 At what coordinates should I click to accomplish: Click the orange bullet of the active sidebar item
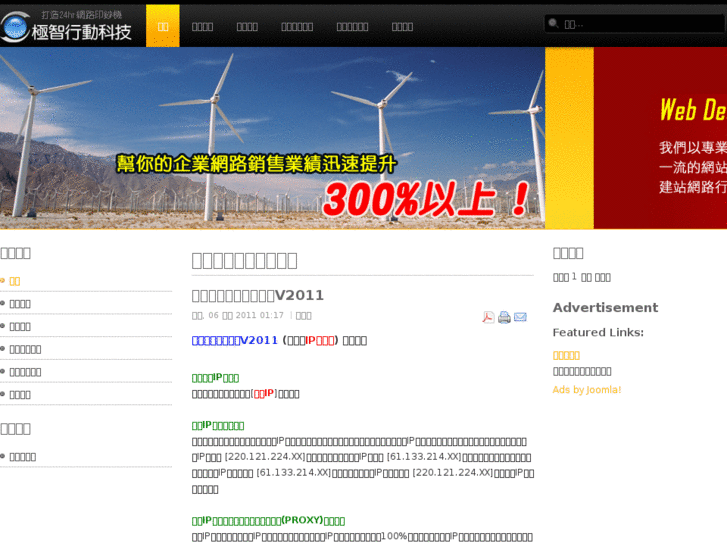pyautogui.click(x=3, y=281)
